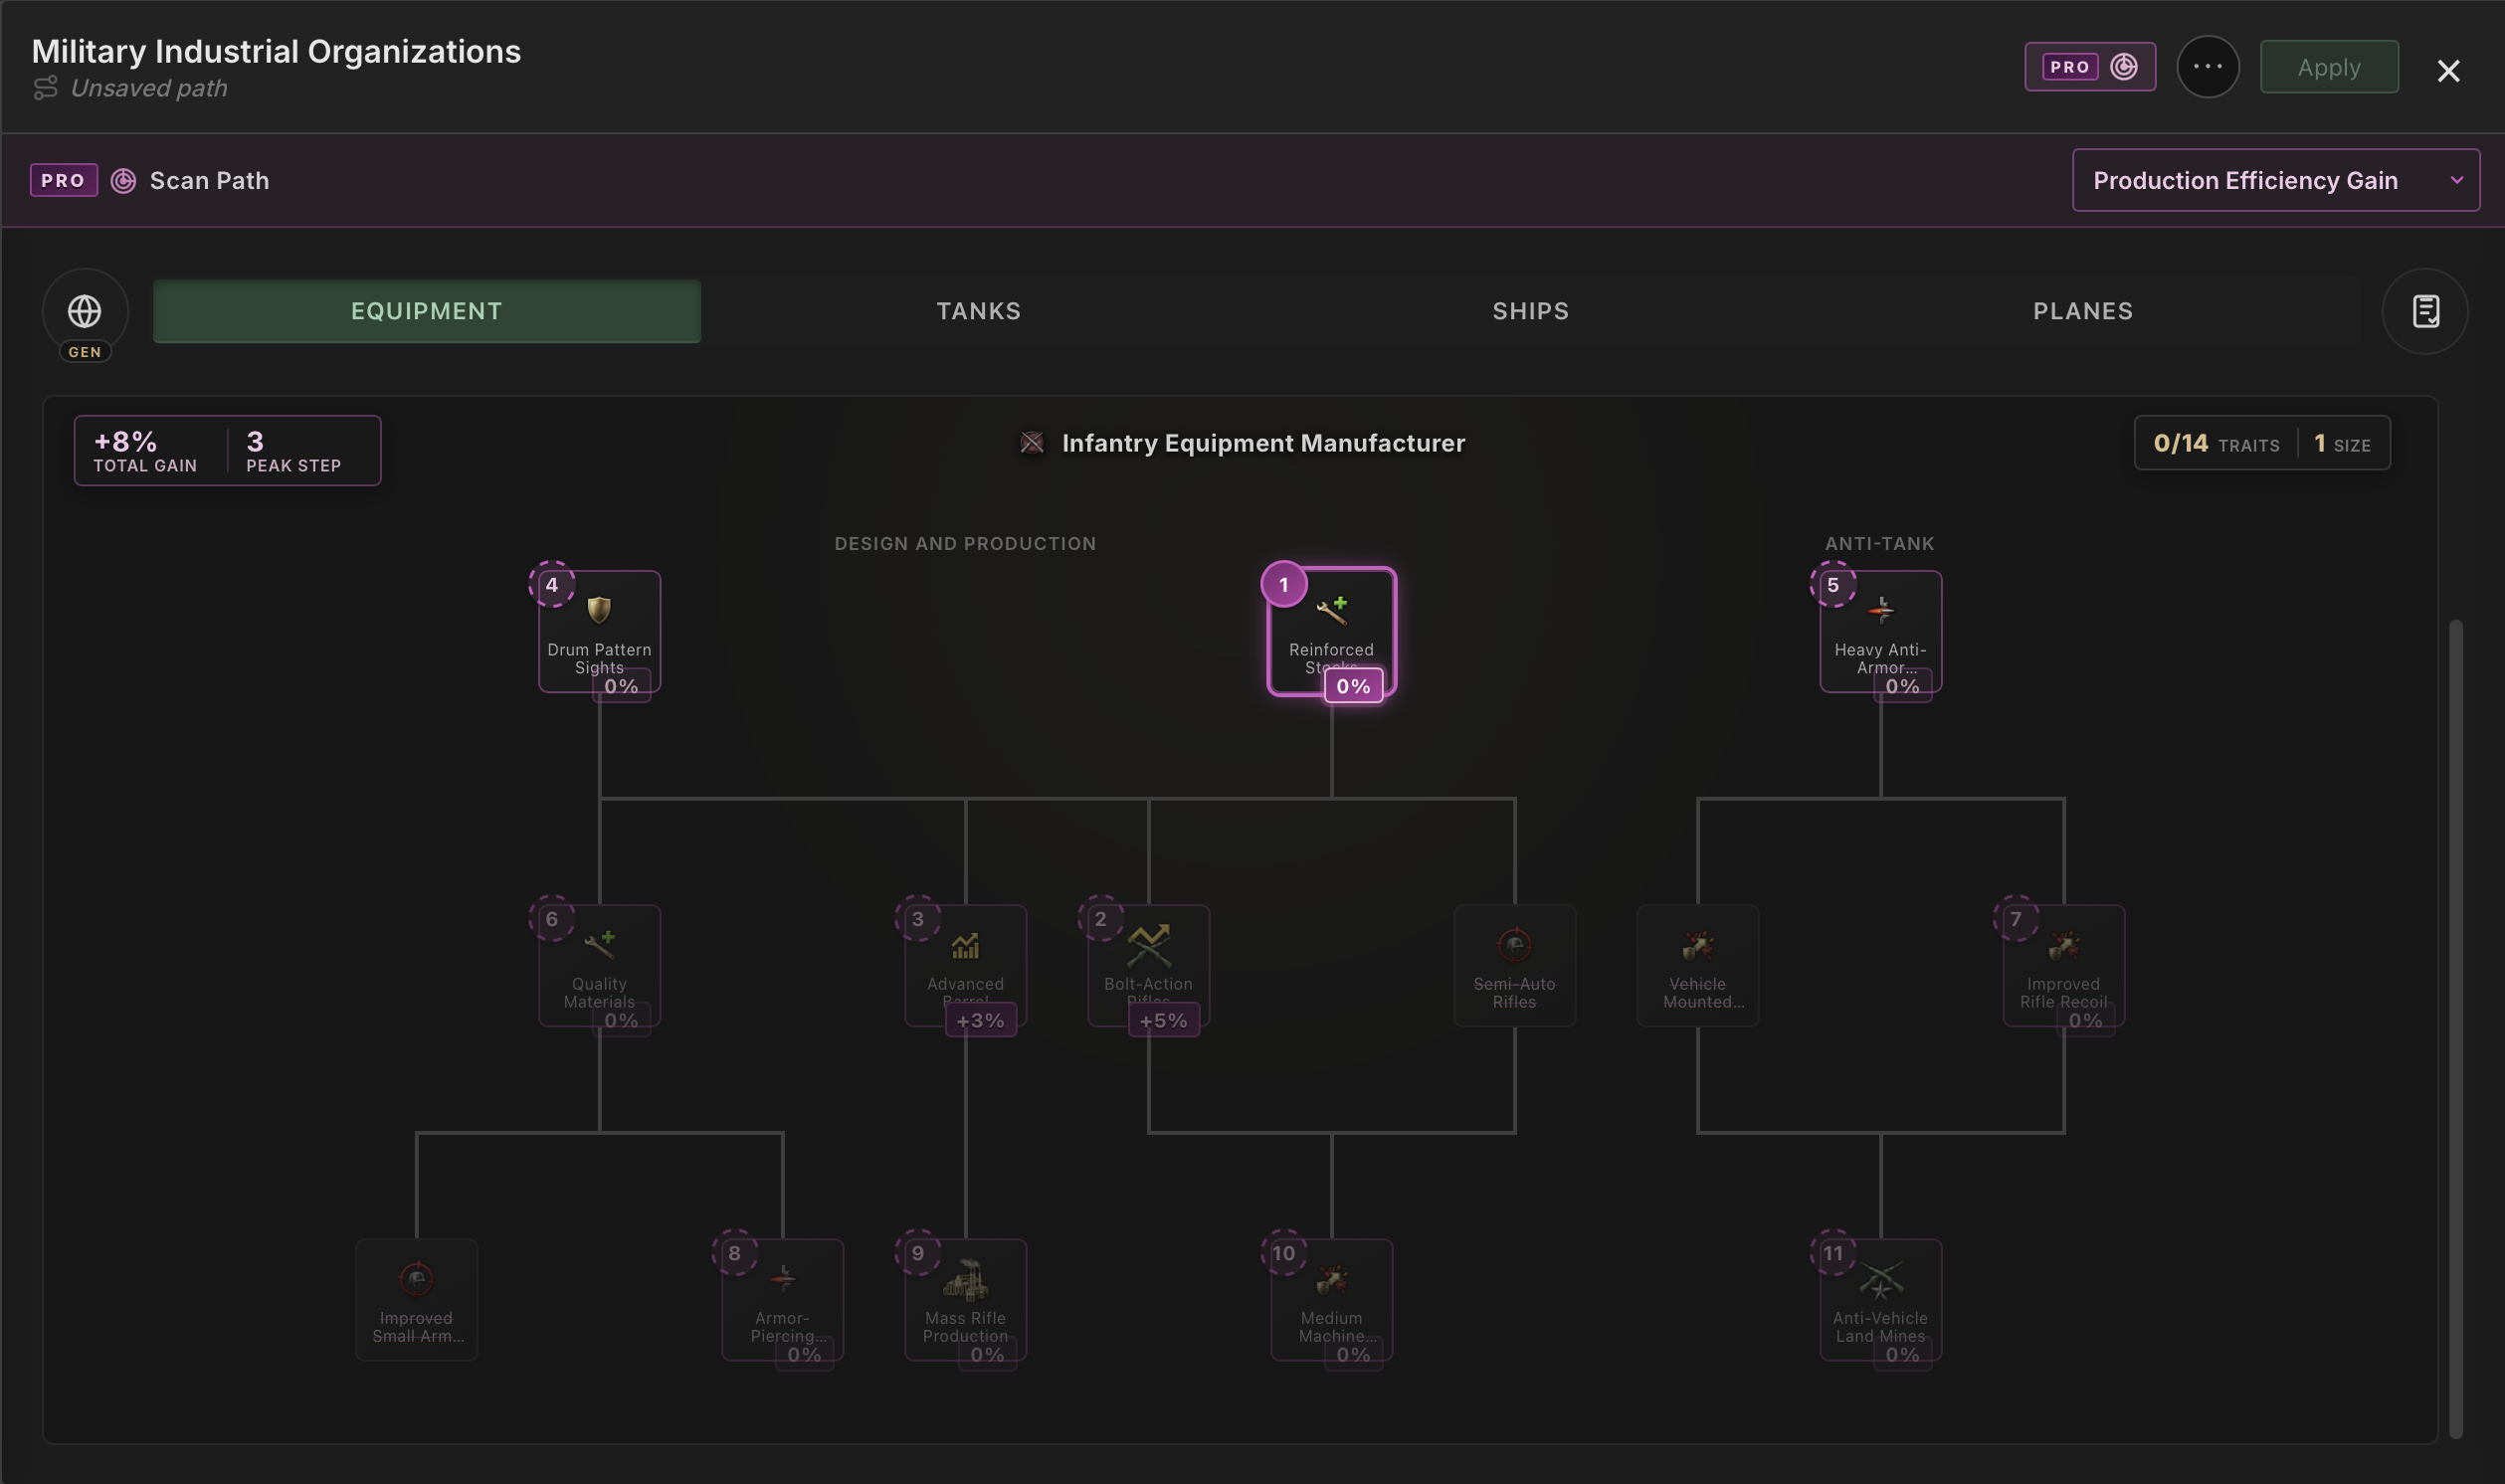Click the Unsaved path route icon
Image resolution: width=2505 pixels, height=1484 pixels.
coord(45,88)
